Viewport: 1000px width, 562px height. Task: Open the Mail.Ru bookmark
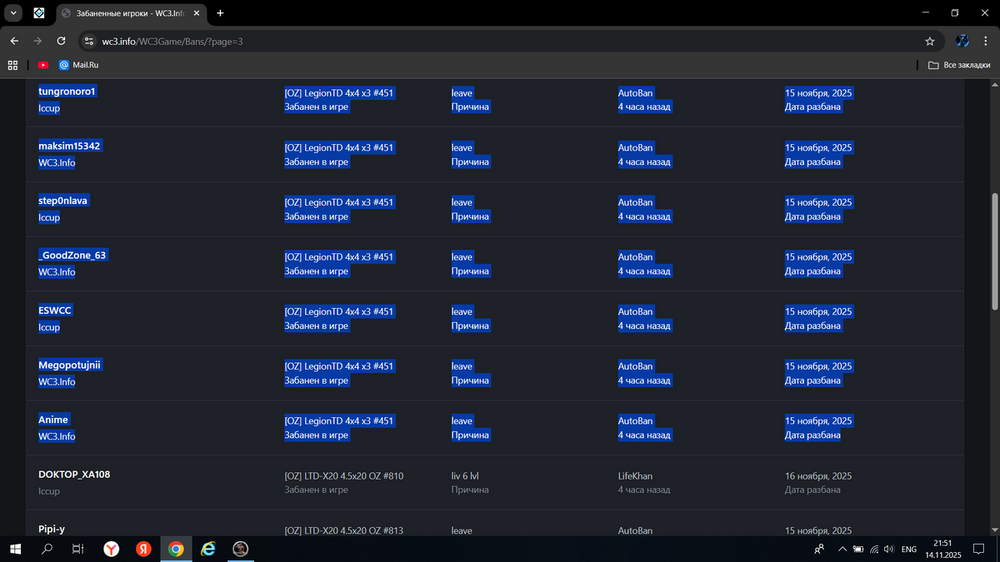(x=78, y=65)
